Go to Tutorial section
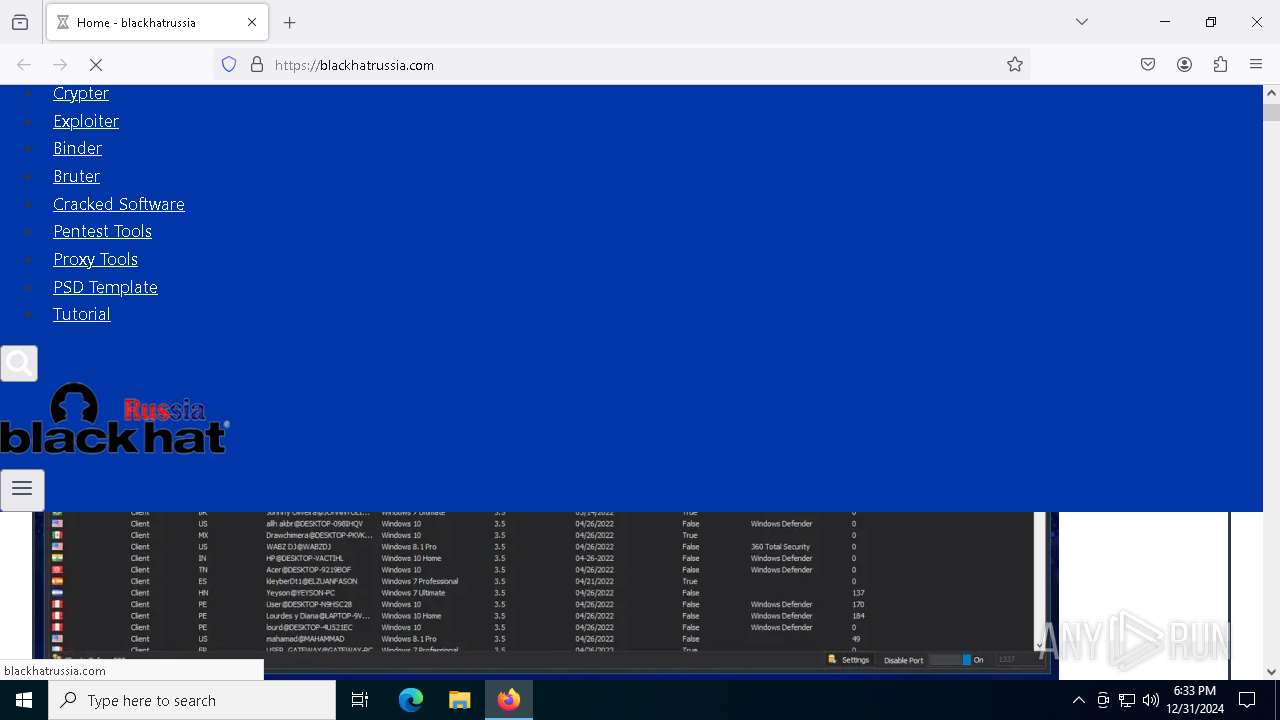 click(82, 314)
